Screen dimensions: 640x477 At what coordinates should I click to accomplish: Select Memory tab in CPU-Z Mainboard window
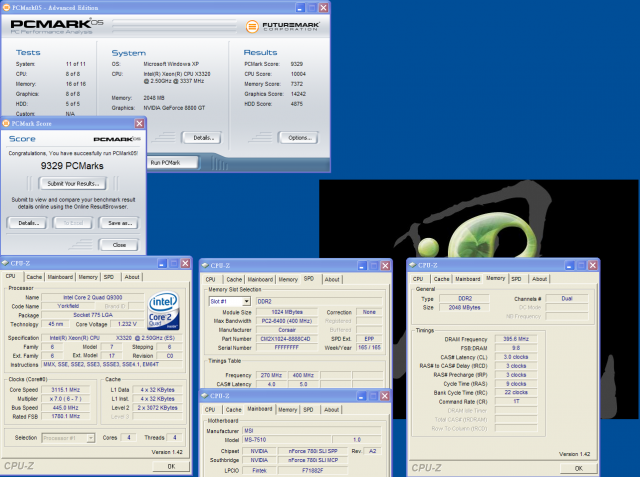[x=287, y=410]
